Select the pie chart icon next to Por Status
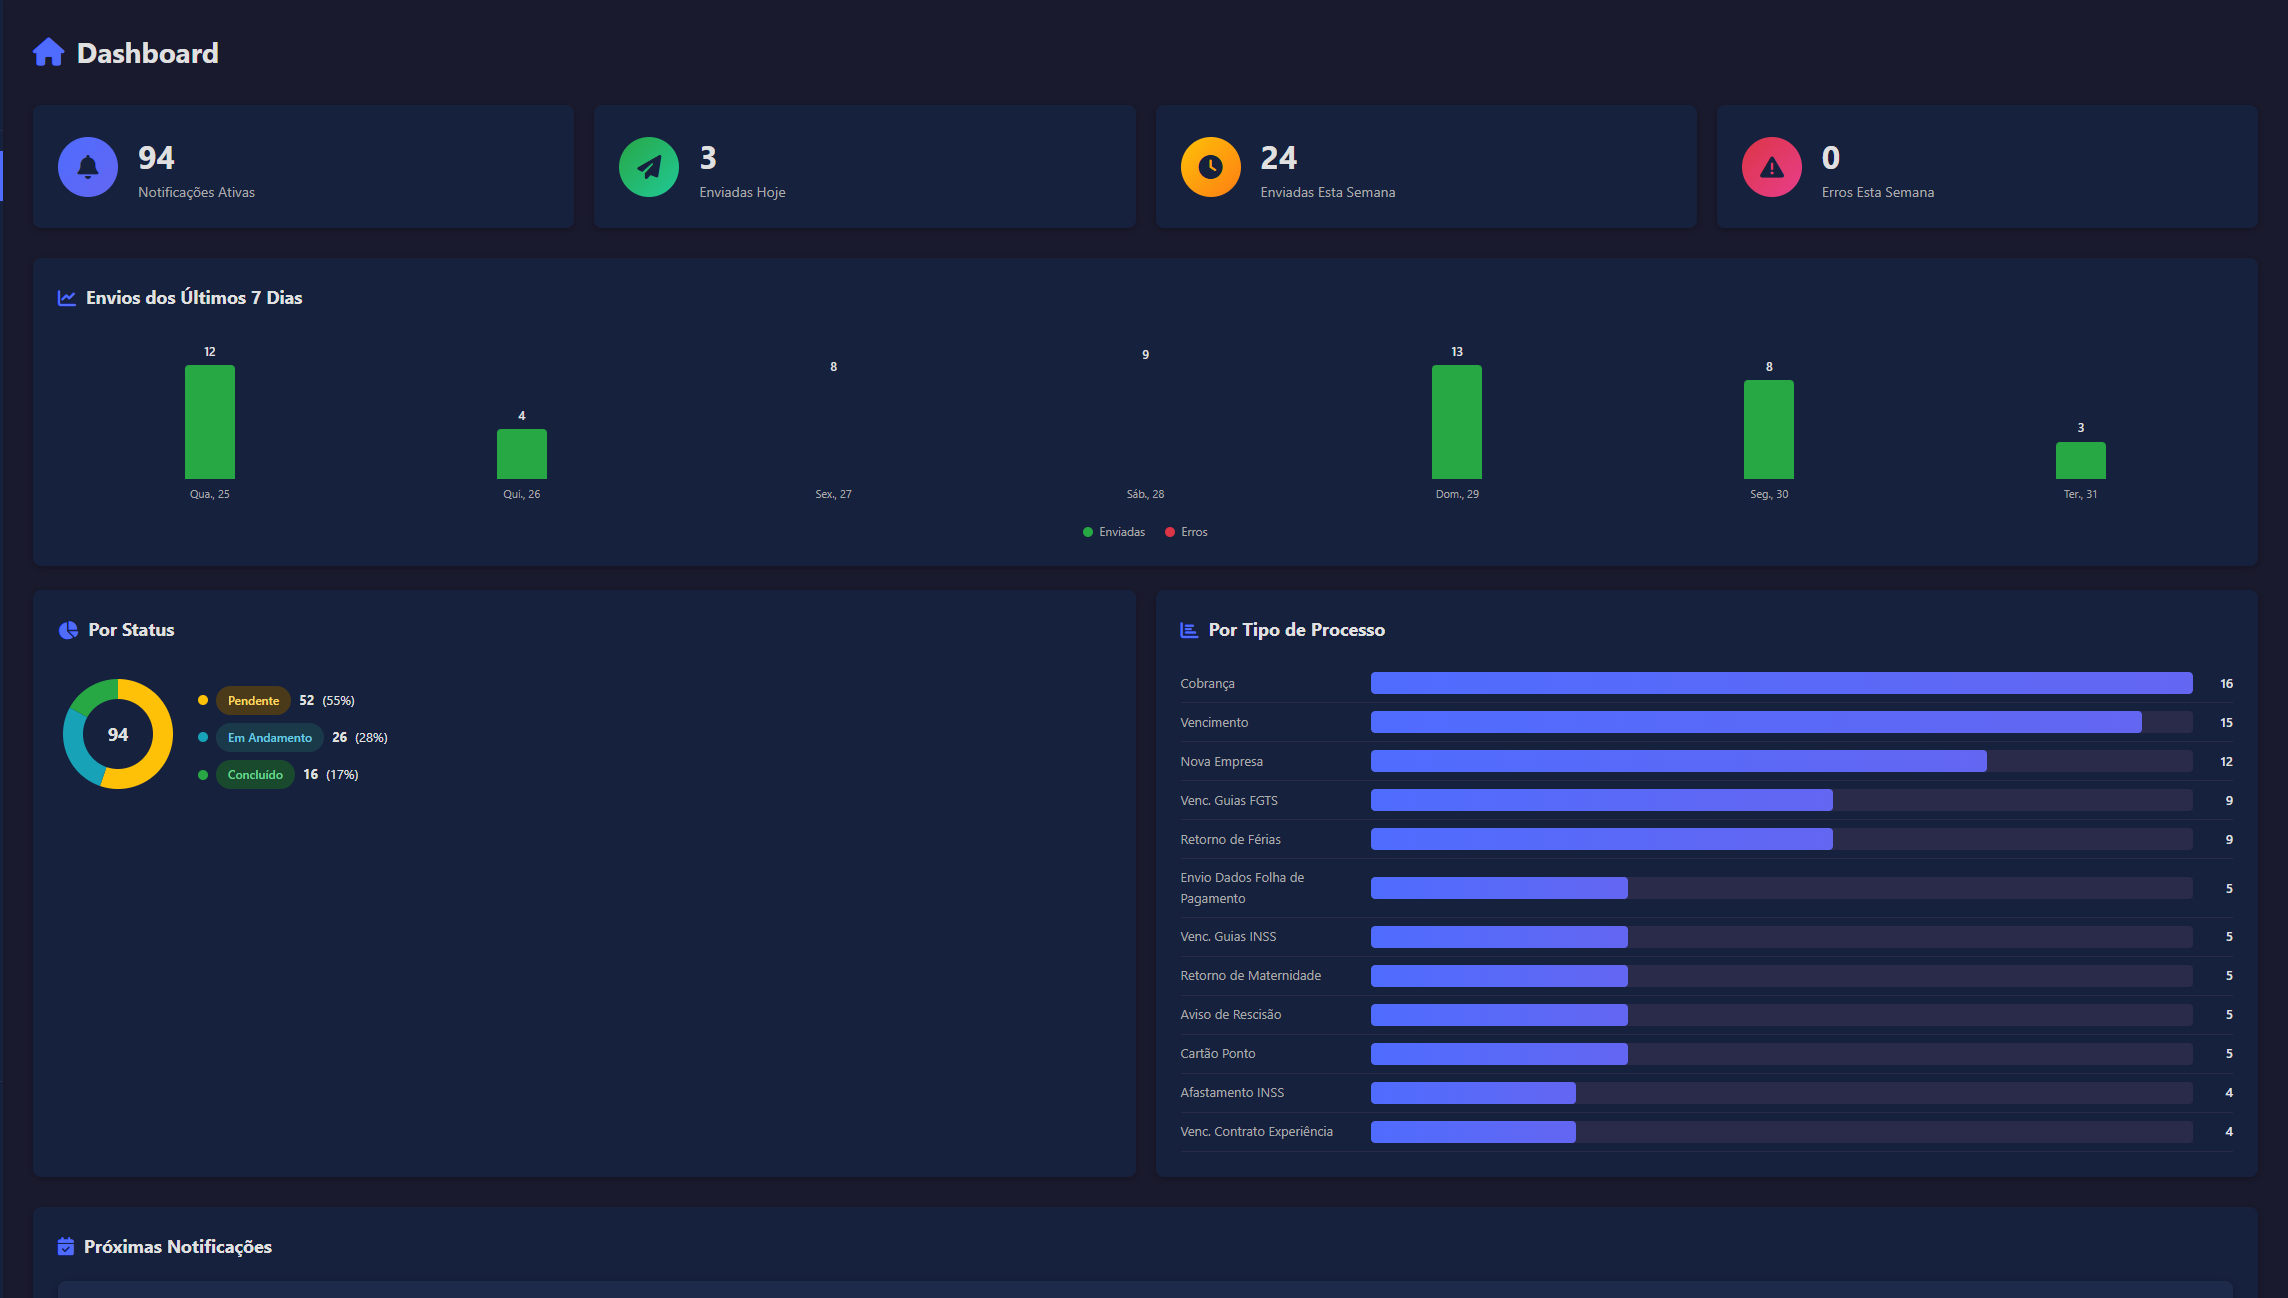2288x1298 pixels. (67, 629)
